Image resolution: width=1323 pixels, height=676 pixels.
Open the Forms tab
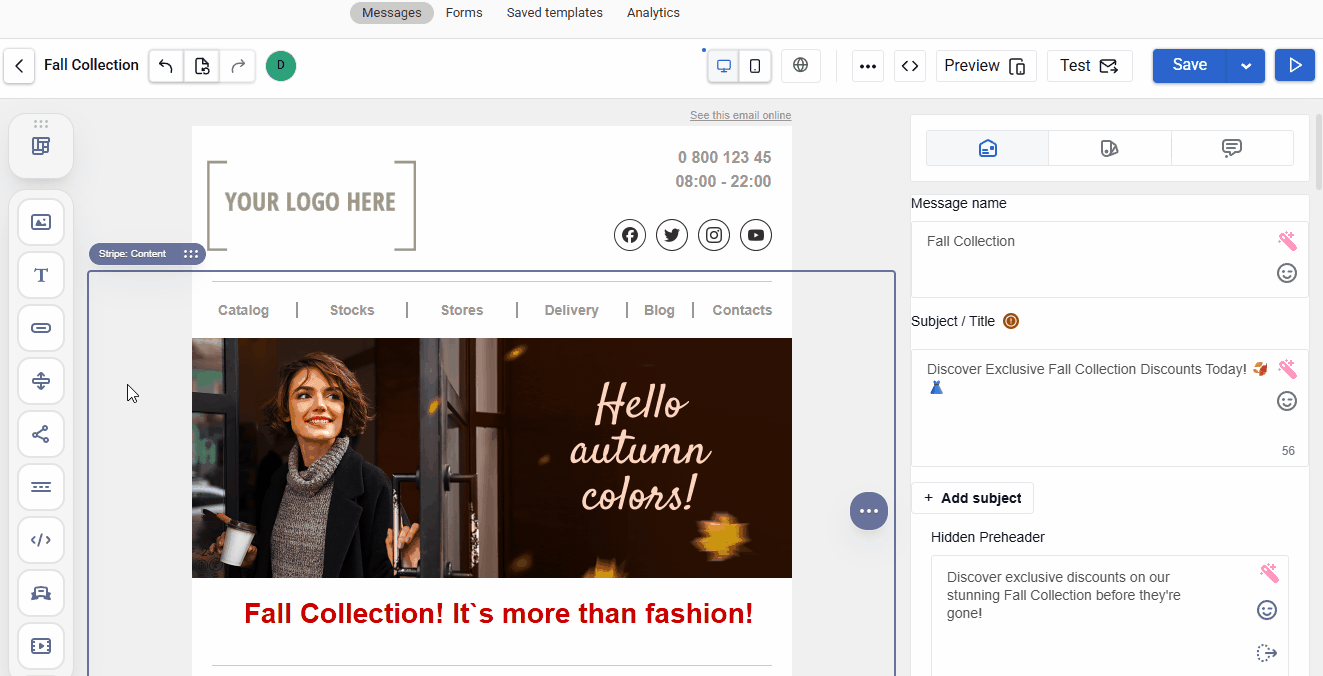464,13
